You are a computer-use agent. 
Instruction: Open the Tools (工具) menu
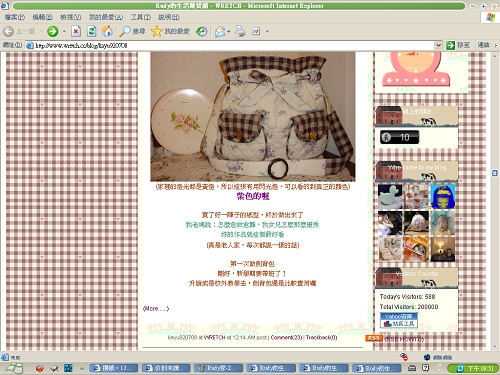140,17
